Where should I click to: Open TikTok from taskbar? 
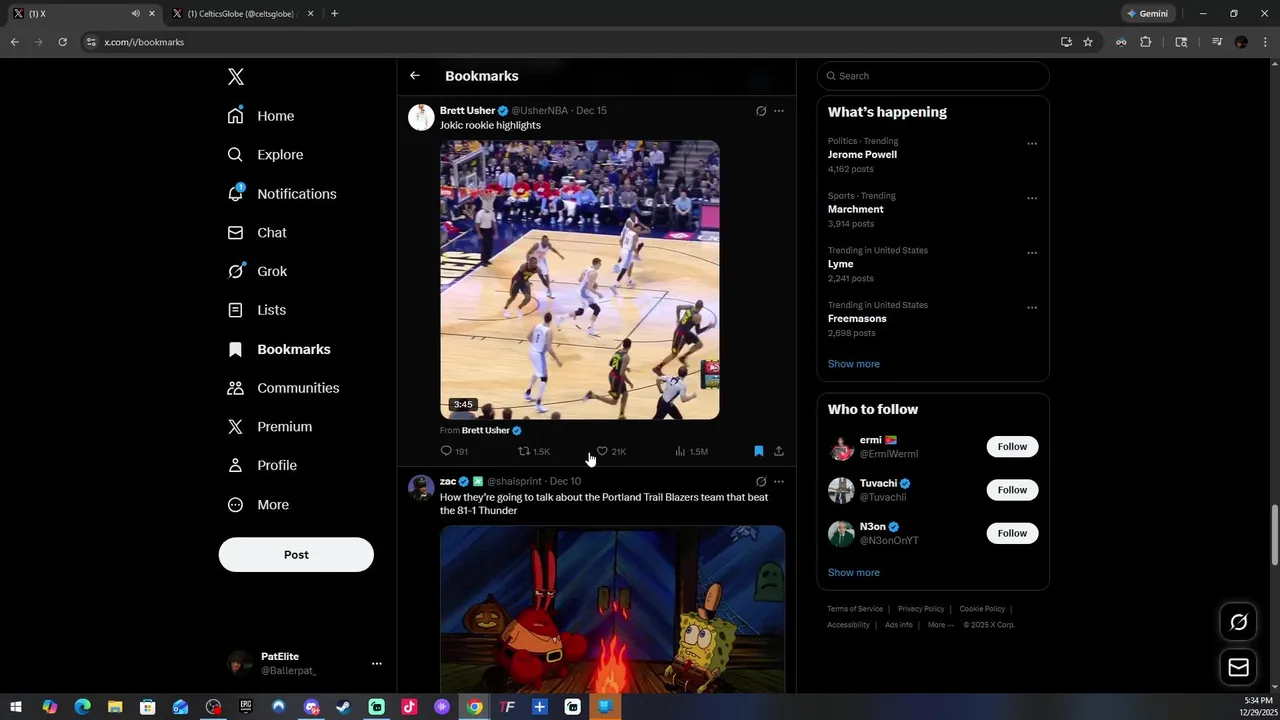[x=409, y=707]
